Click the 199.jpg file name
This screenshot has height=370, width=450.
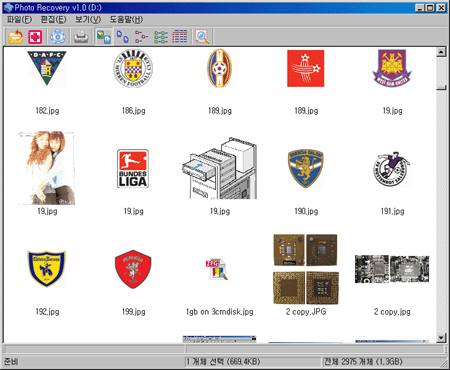(133, 312)
